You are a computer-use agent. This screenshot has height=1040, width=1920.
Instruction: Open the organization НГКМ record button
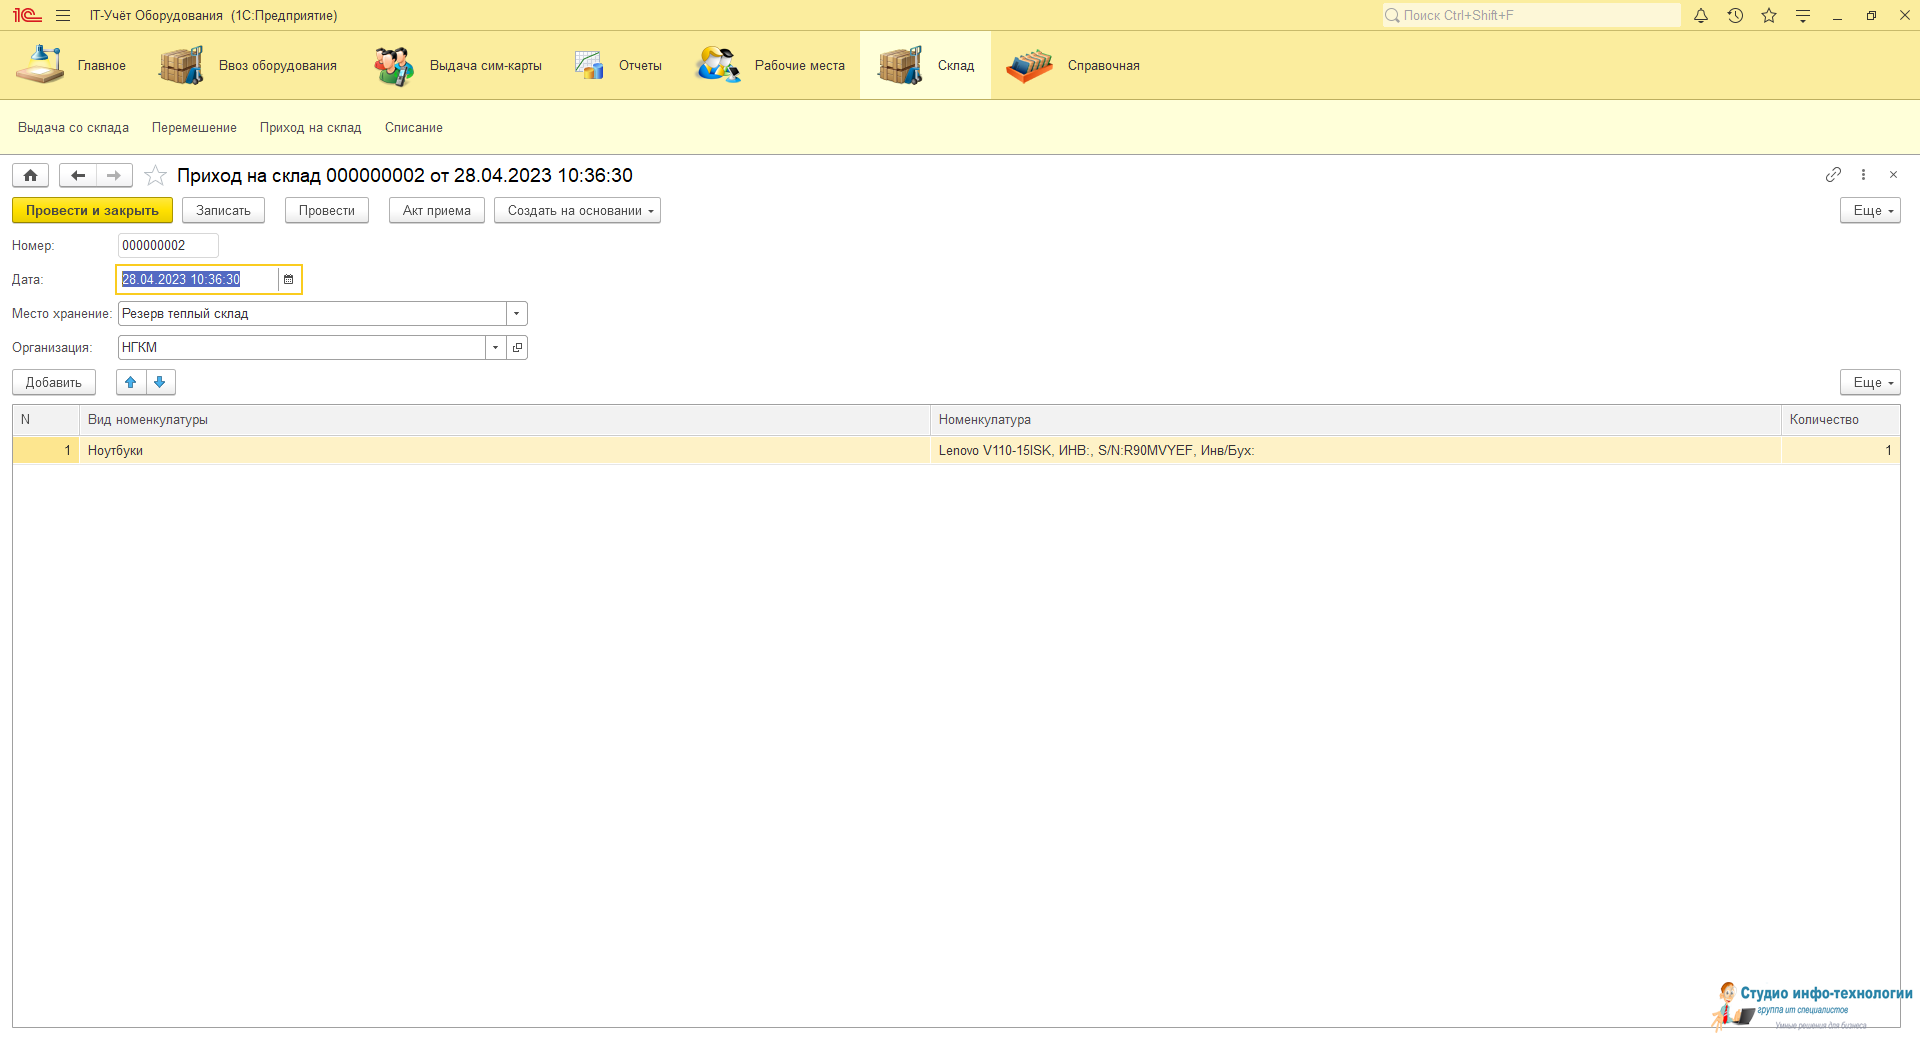(x=517, y=348)
